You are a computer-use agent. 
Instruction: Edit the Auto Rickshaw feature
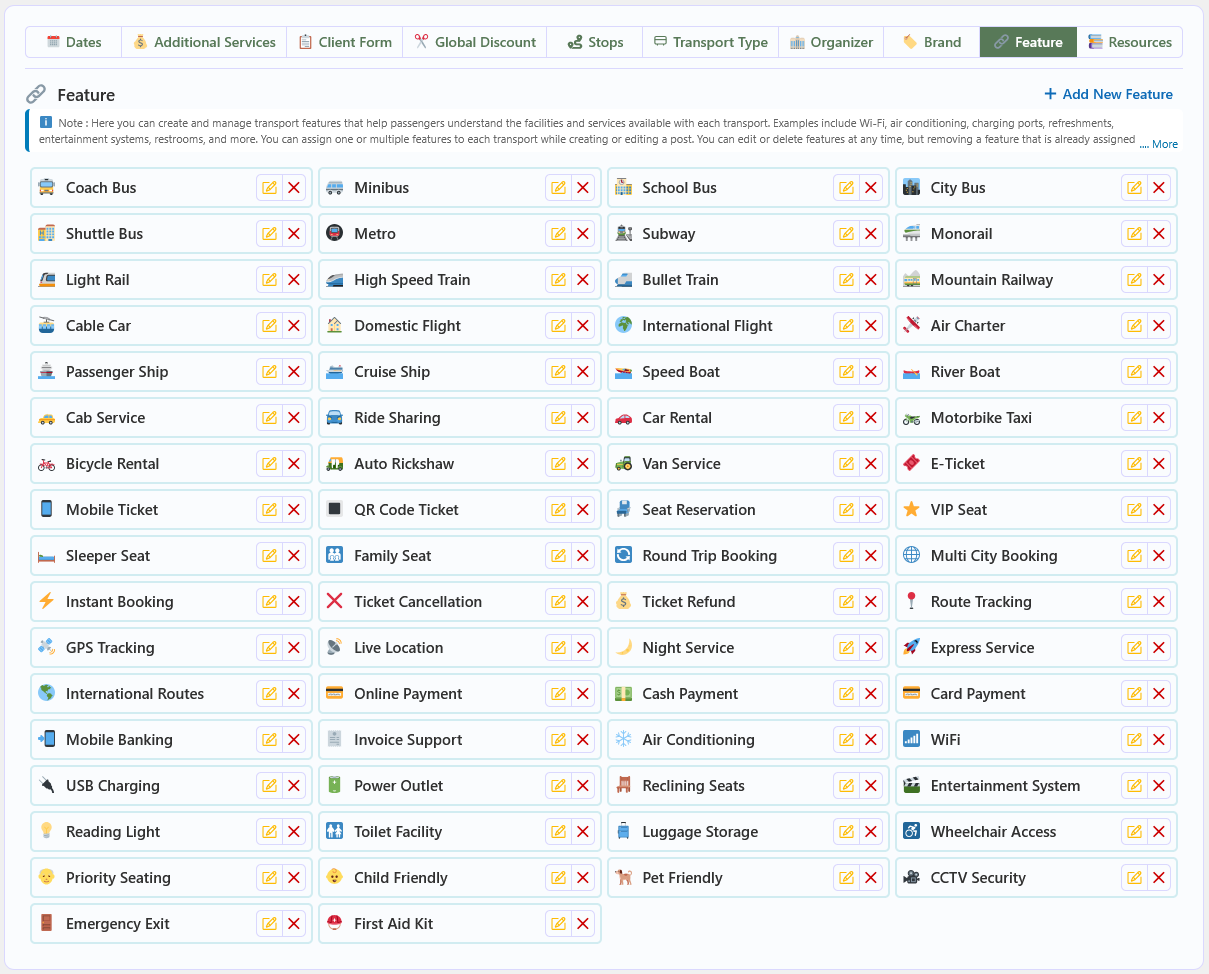558,464
